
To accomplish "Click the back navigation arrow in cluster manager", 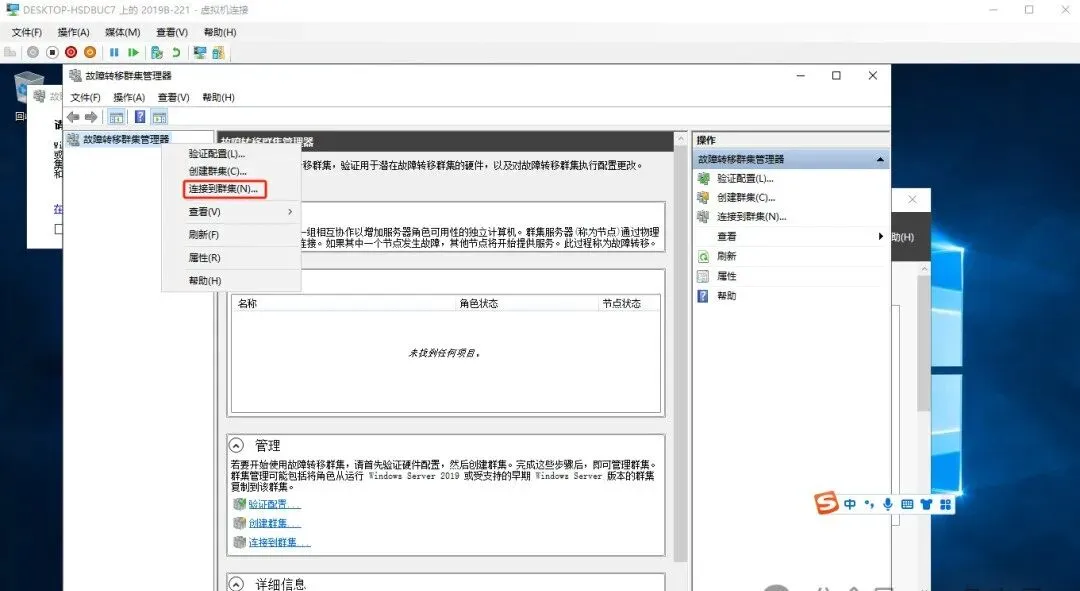I will [x=72, y=117].
